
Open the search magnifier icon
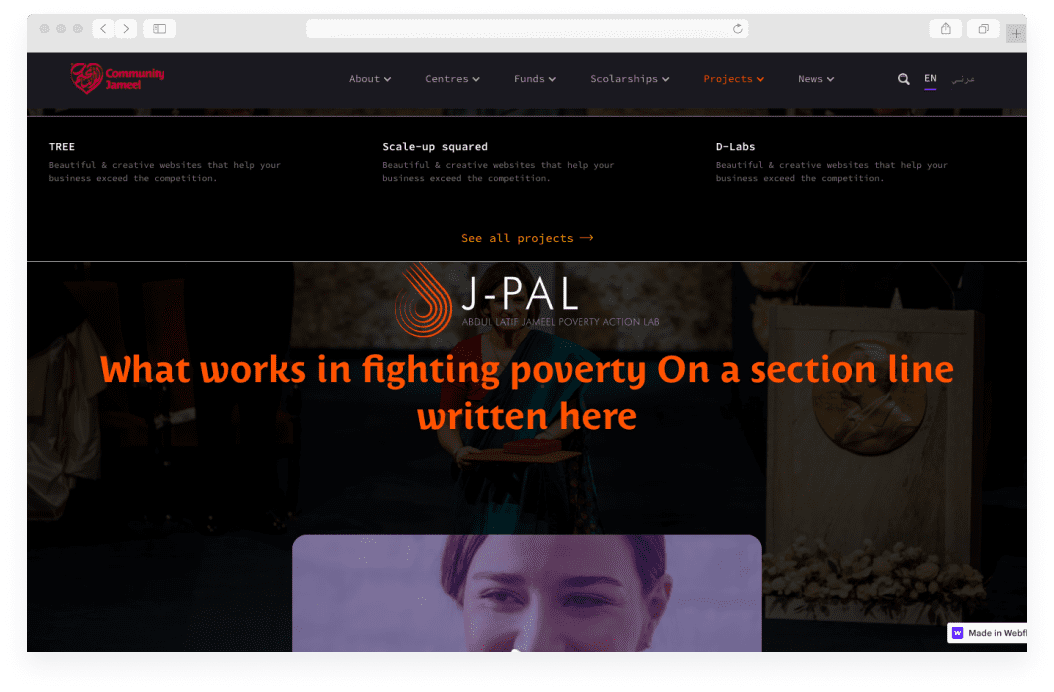pos(903,79)
